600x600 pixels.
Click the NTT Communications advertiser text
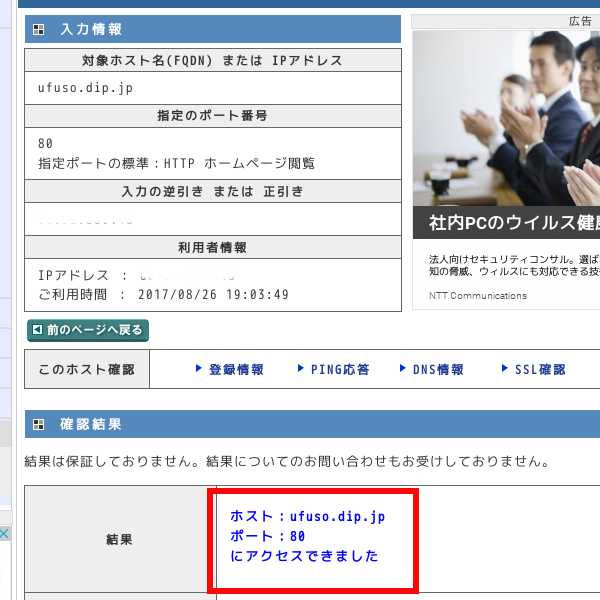pos(478,296)
